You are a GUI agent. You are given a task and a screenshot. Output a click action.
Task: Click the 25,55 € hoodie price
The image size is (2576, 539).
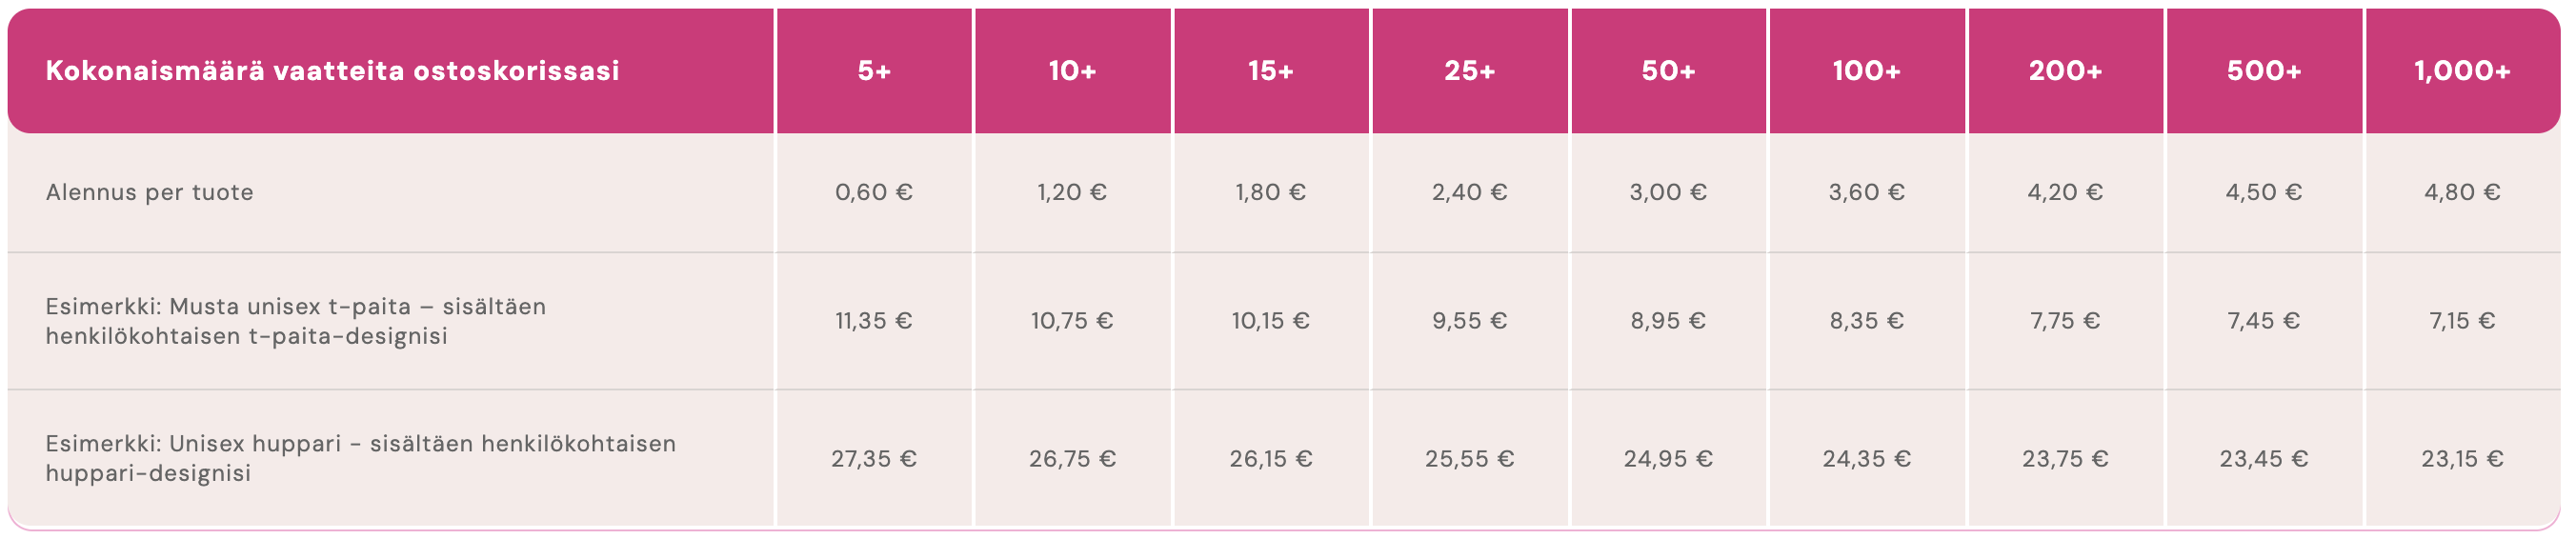[x=1469, y=459]
